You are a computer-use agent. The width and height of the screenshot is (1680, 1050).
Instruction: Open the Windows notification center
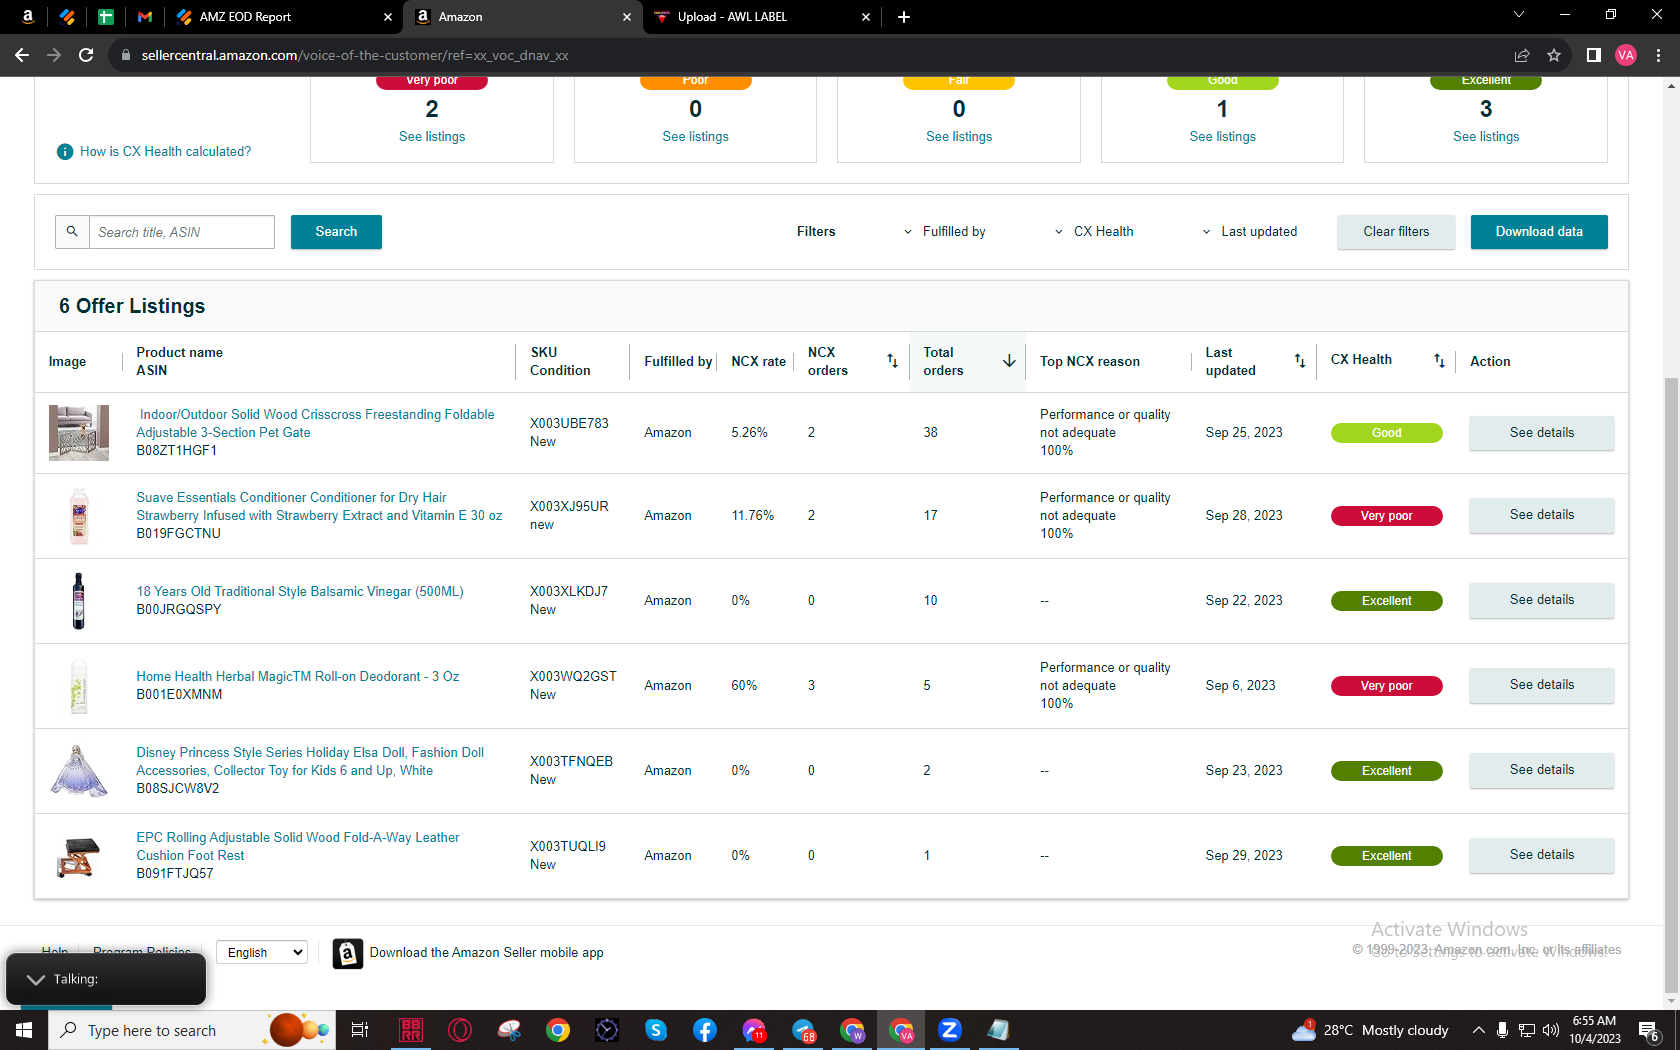(x=1650, y=1030)
